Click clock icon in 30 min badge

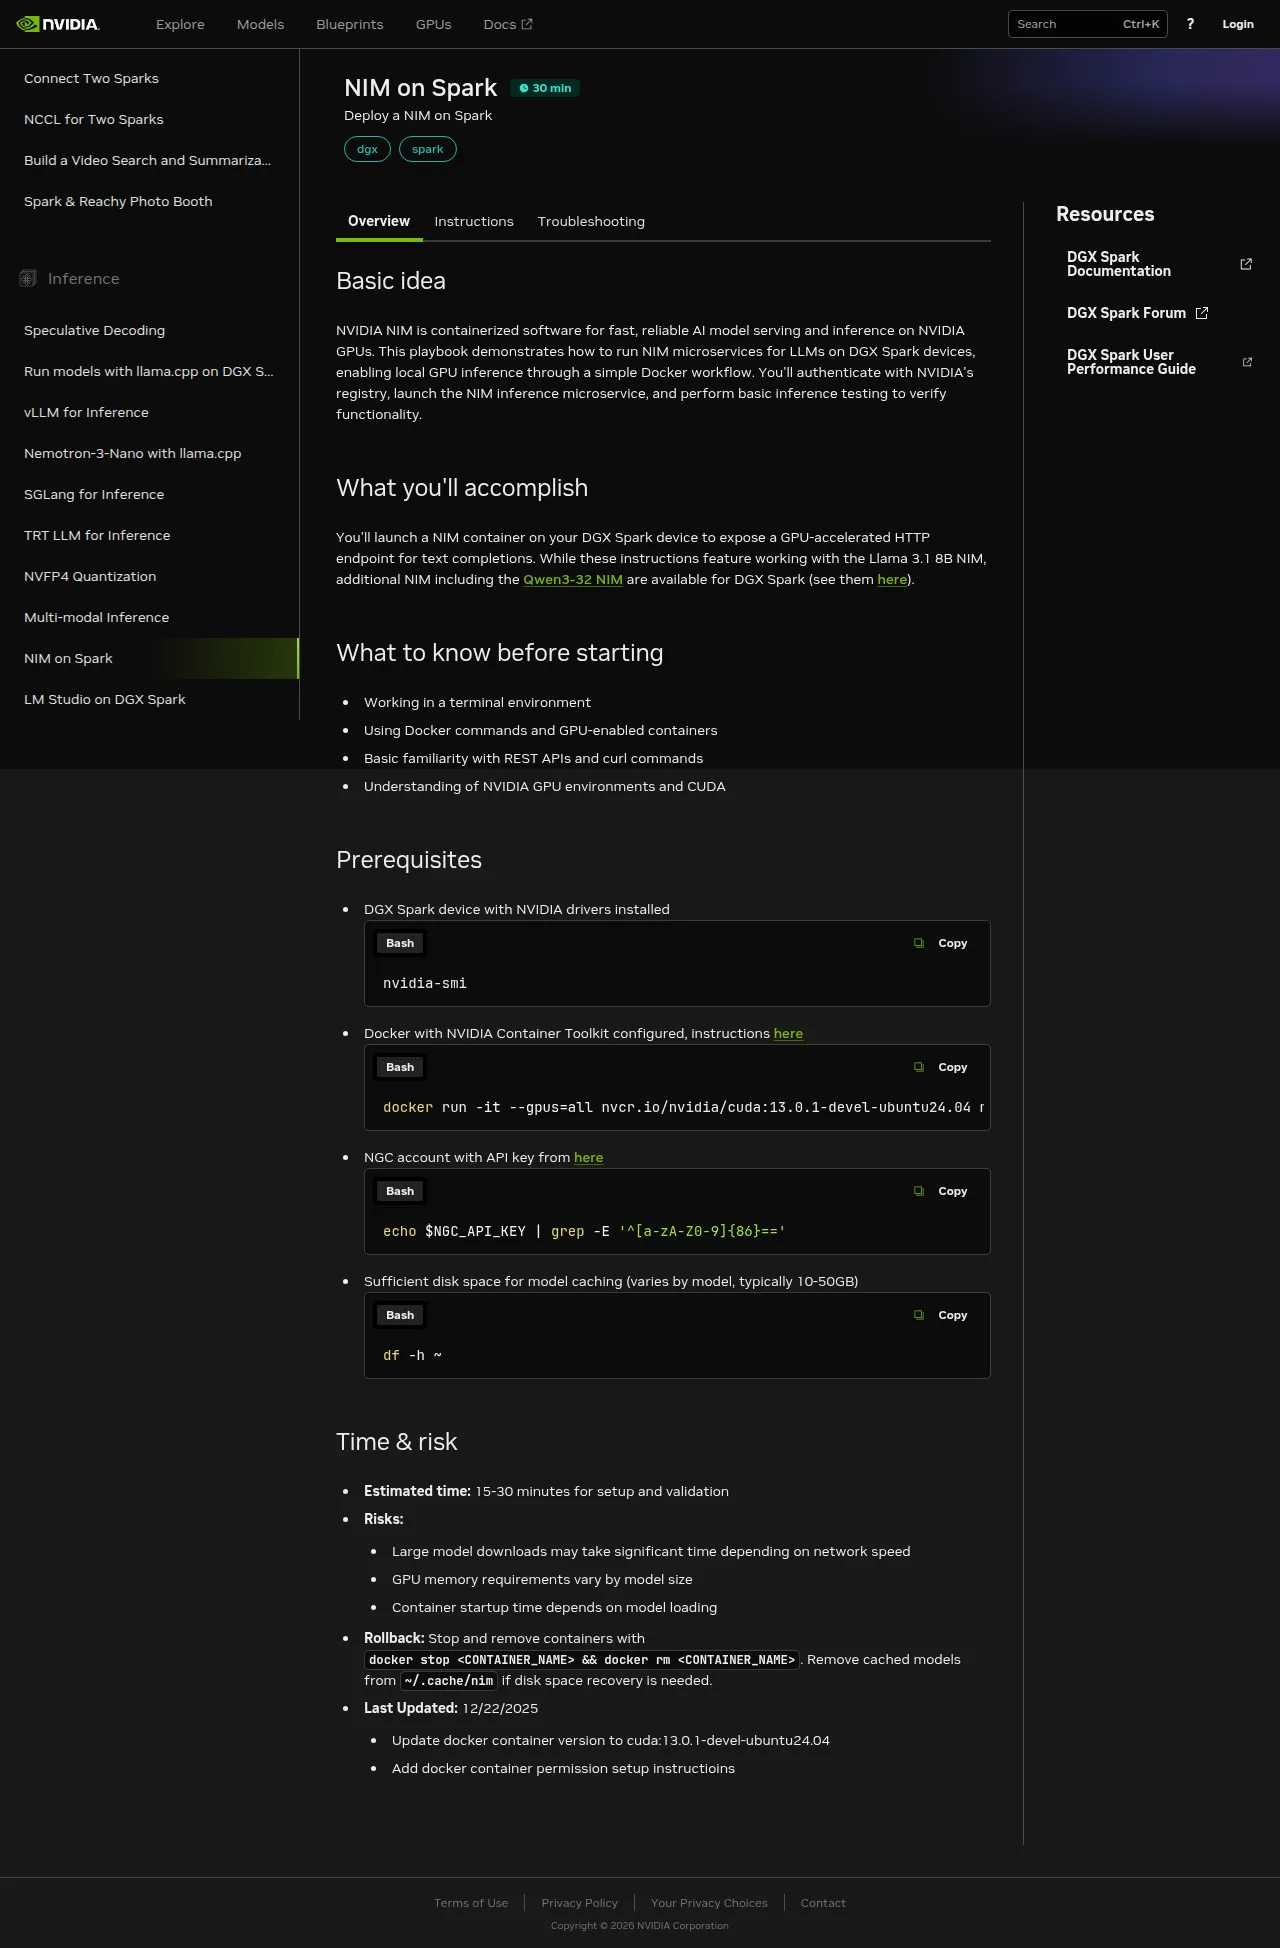click(524, 88)
